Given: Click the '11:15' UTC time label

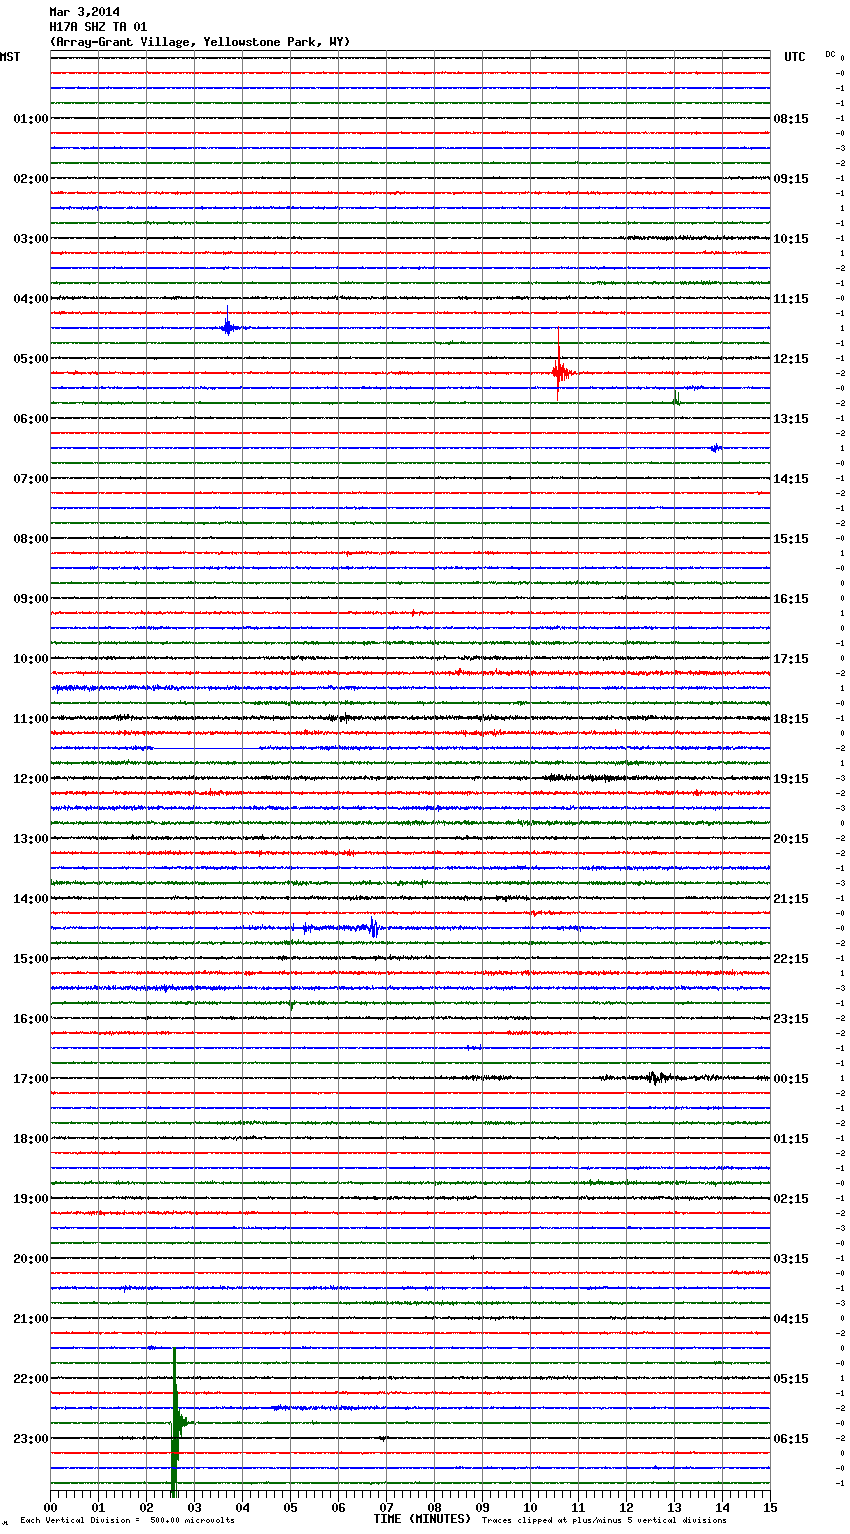Looking at the screenshot, I should tap(791, 299).
